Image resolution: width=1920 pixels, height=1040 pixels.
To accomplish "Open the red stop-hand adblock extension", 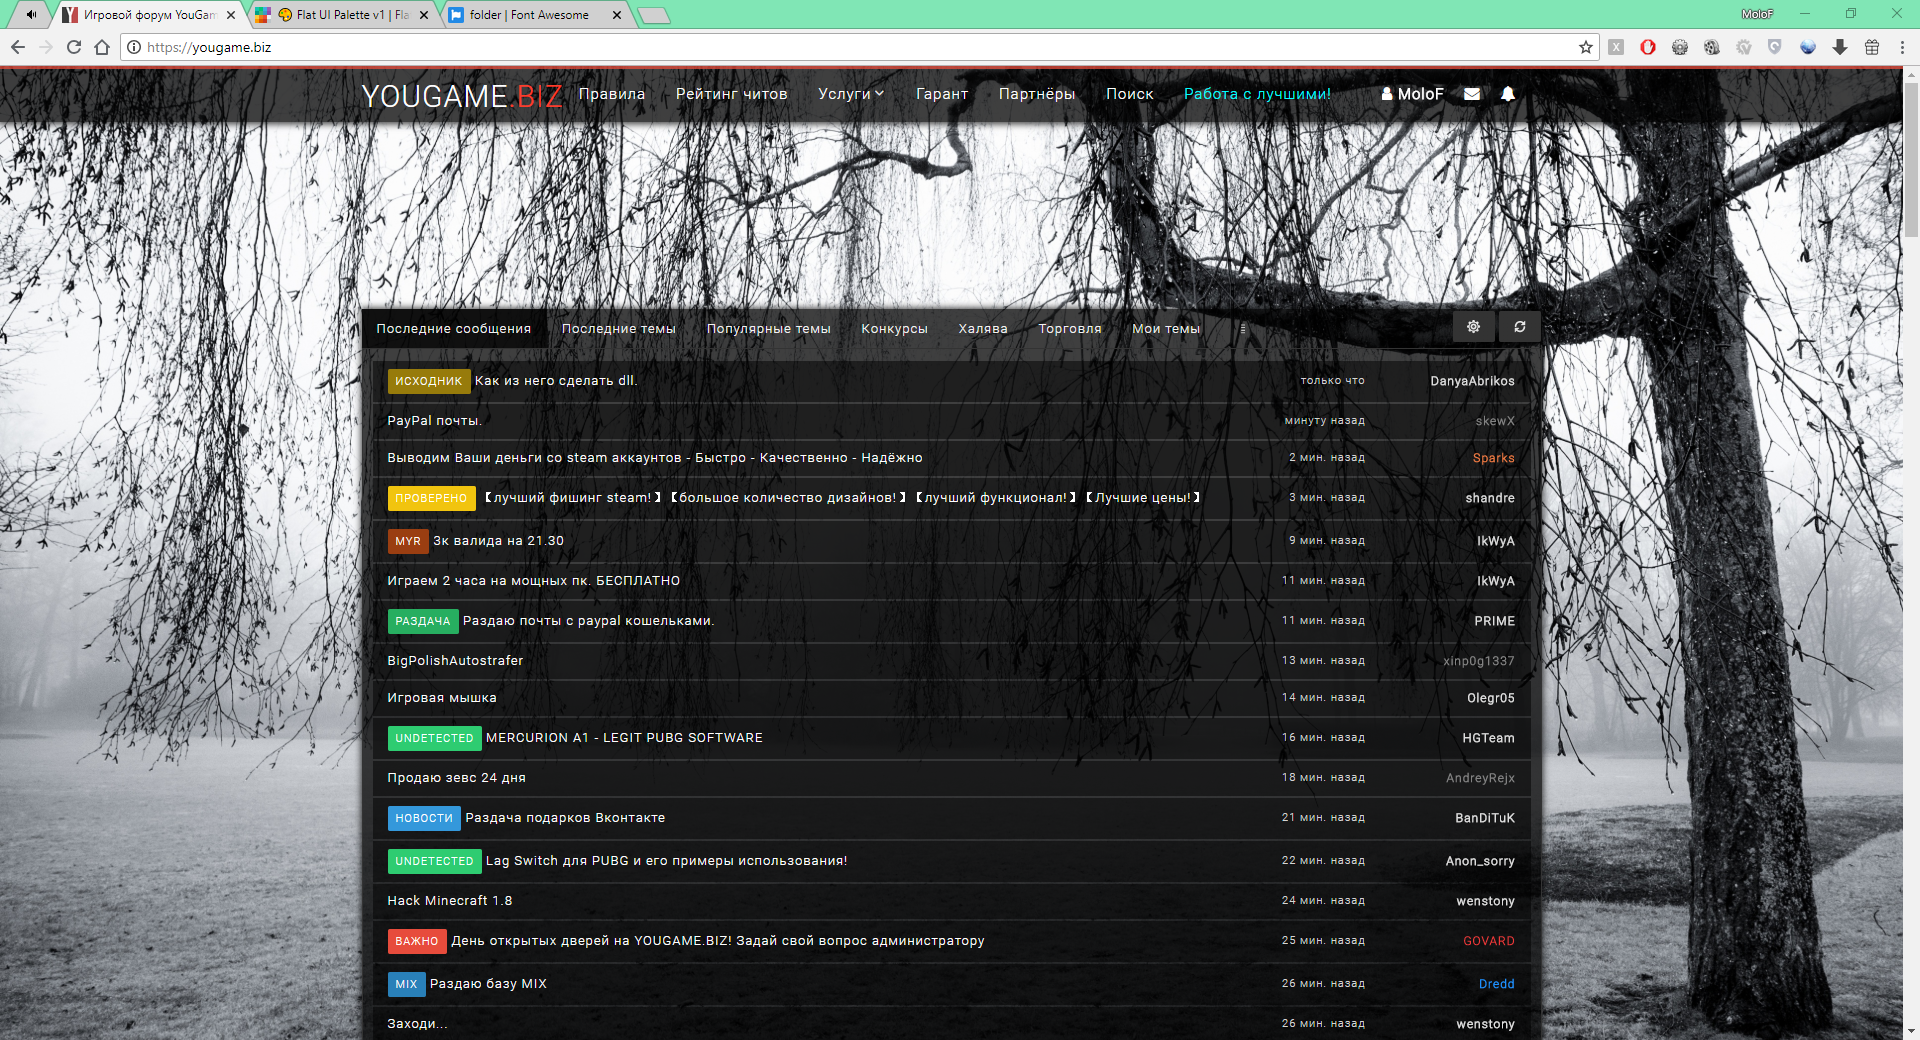I will click(x=1648, y=47).
